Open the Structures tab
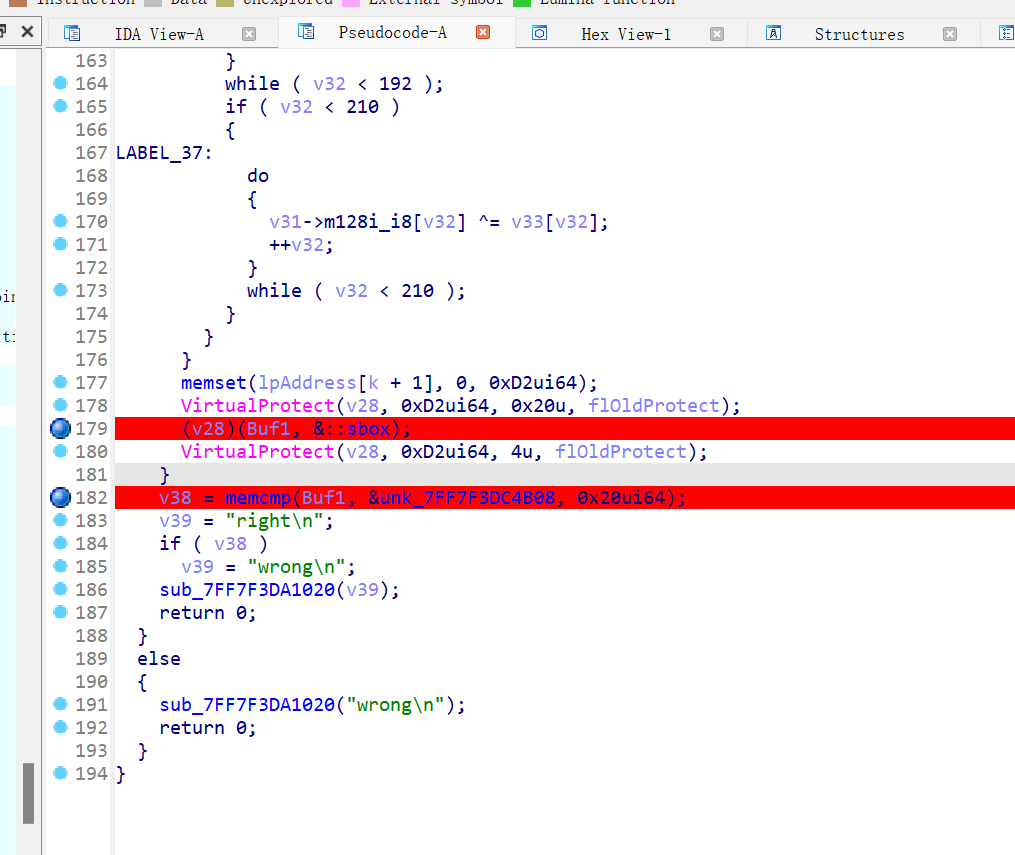The width and height of the screenshot is (1015, 855). coord(859,34)
